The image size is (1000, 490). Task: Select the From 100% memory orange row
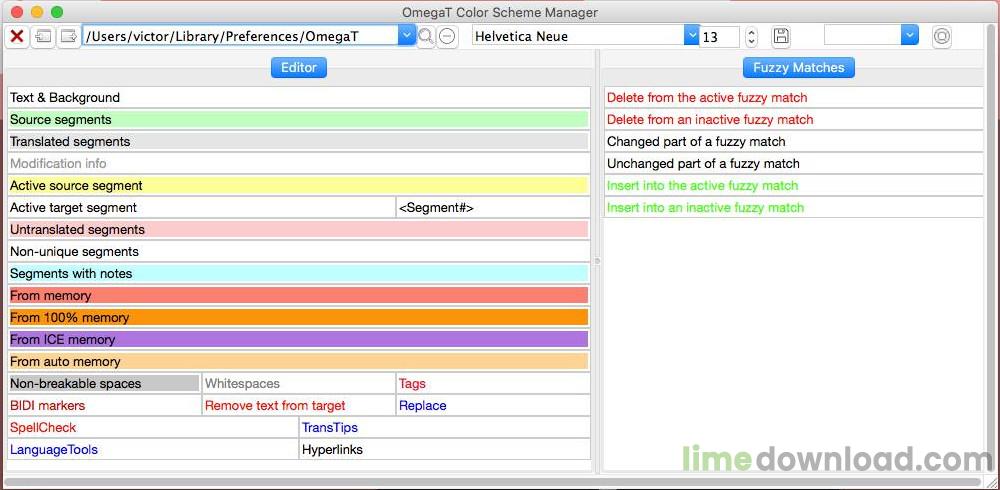(x=298, y=317)
